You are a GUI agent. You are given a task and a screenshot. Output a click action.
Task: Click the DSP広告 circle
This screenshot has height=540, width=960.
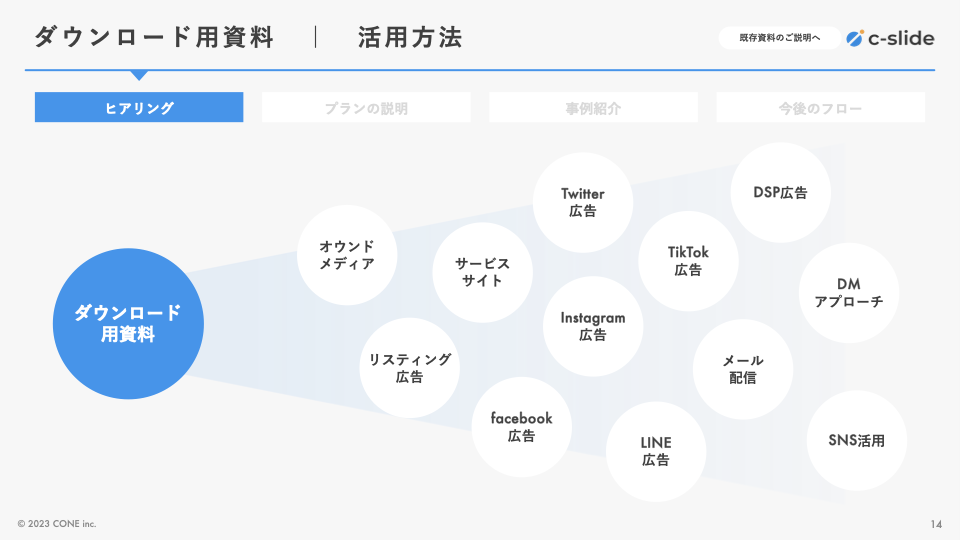[x=780, y=192]
